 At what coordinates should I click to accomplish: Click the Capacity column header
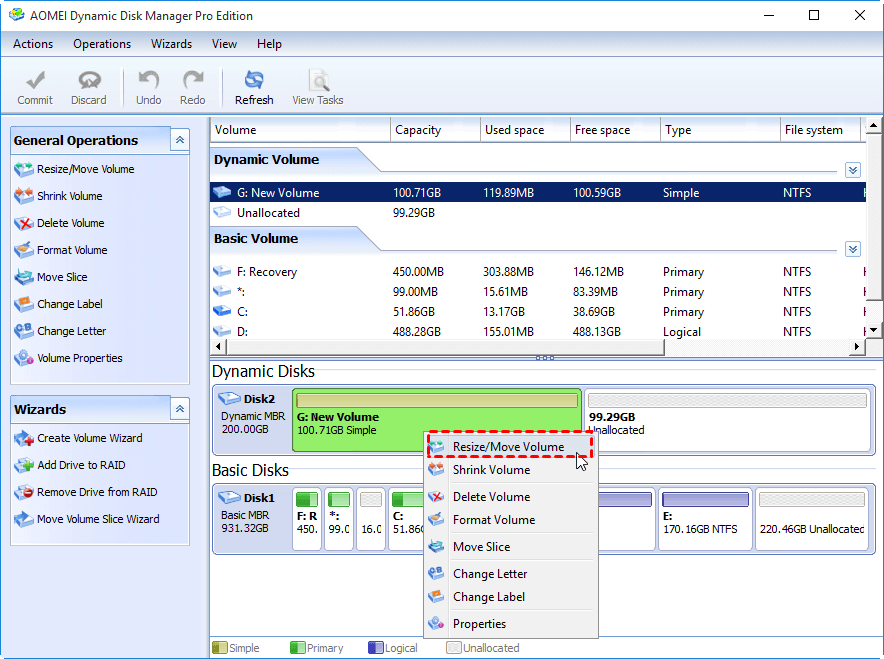[x=418, y=130]
